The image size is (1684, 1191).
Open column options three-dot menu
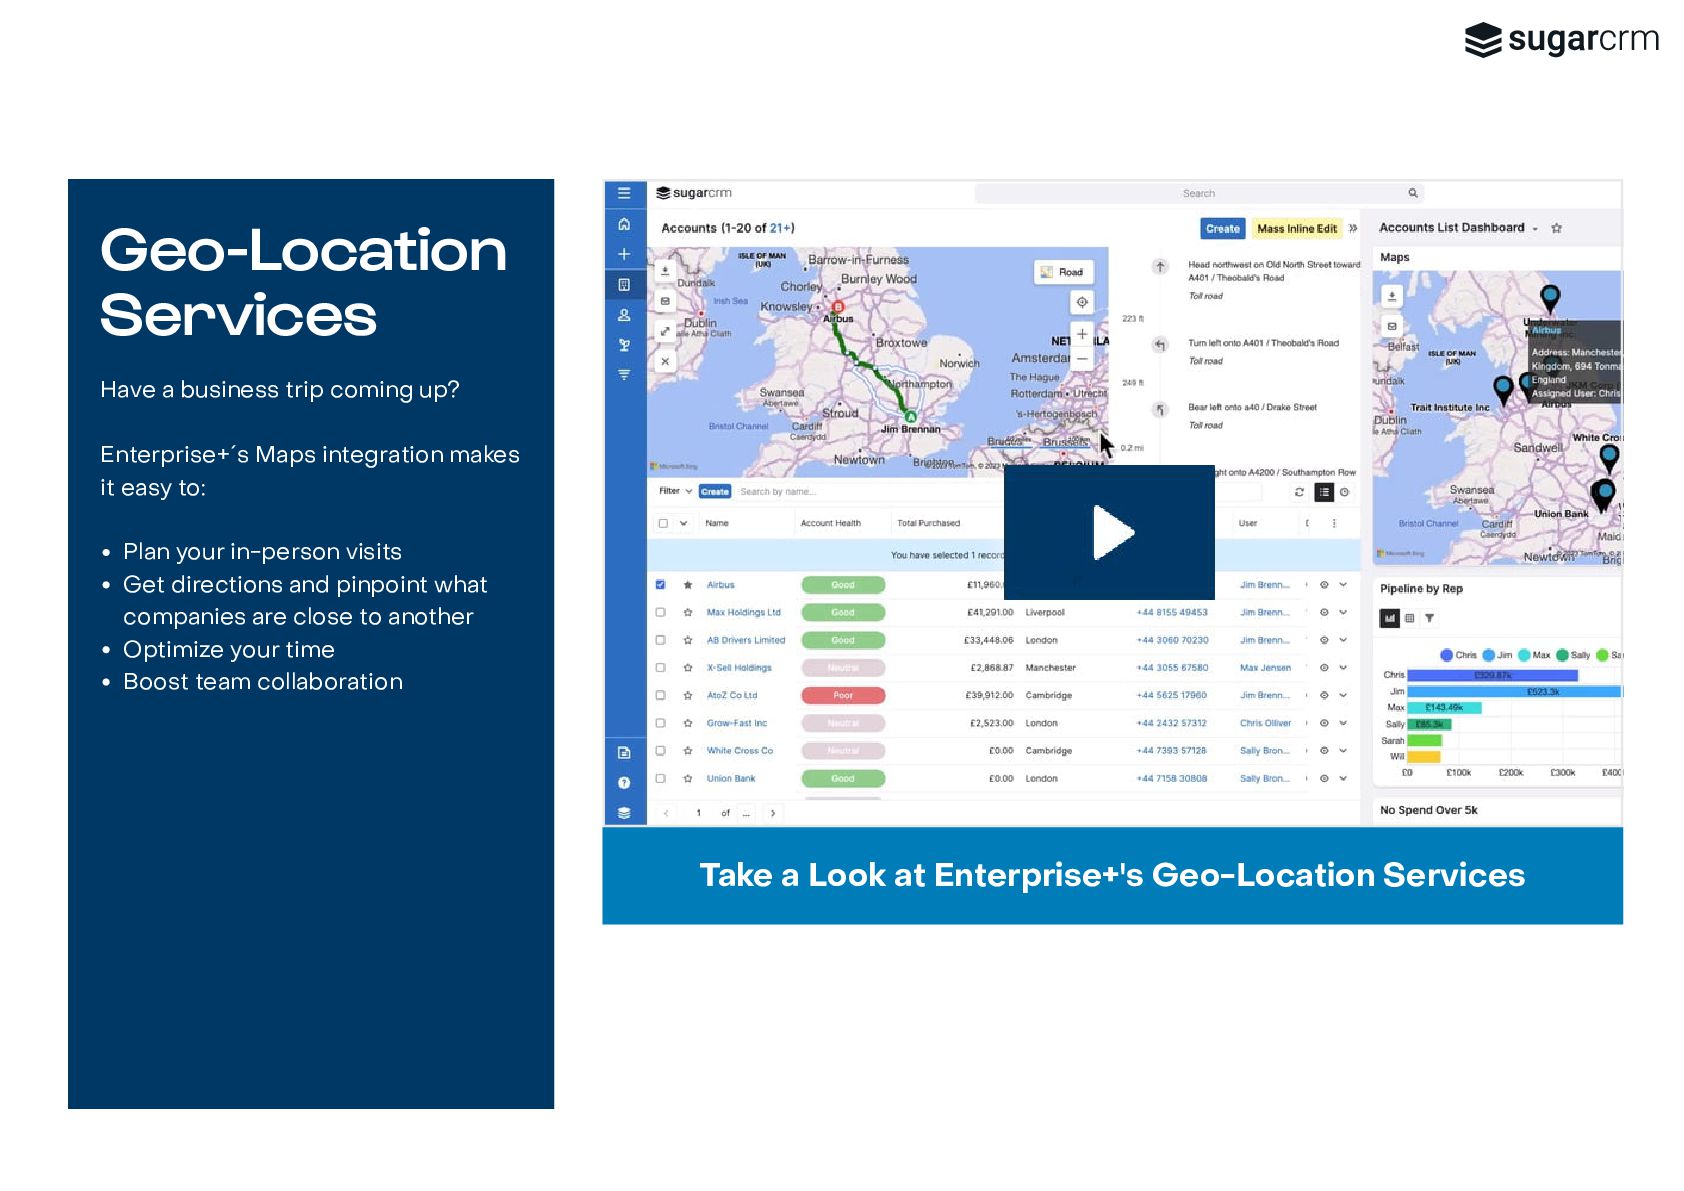(x=1334, y=523)
